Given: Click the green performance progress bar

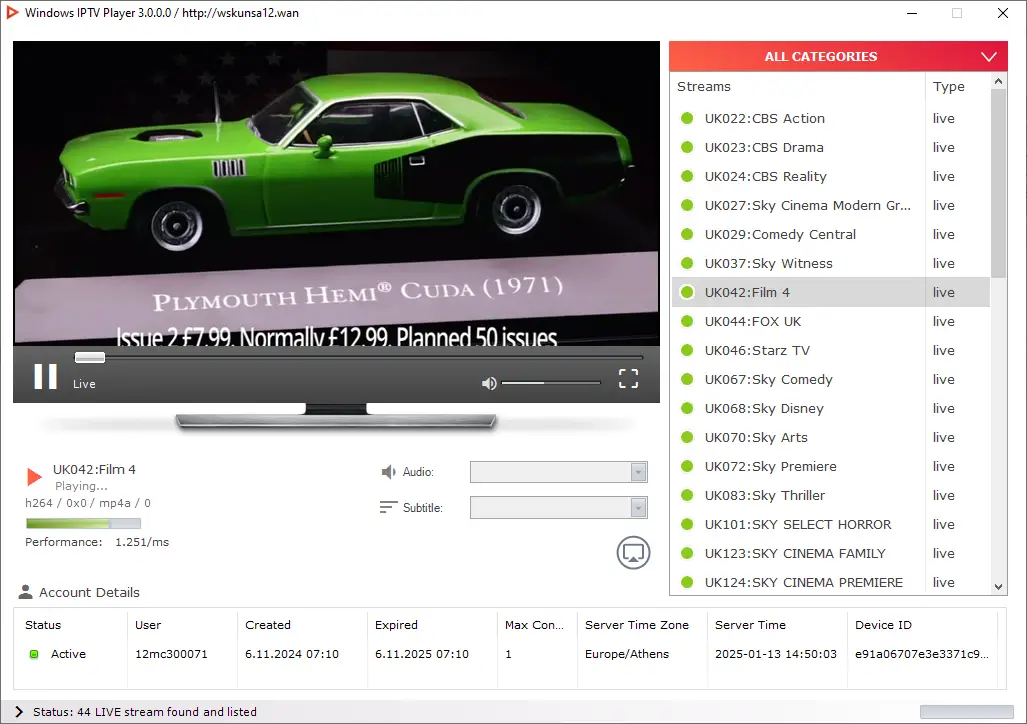Looking at the screenshot, I should (x=83, y=523).
